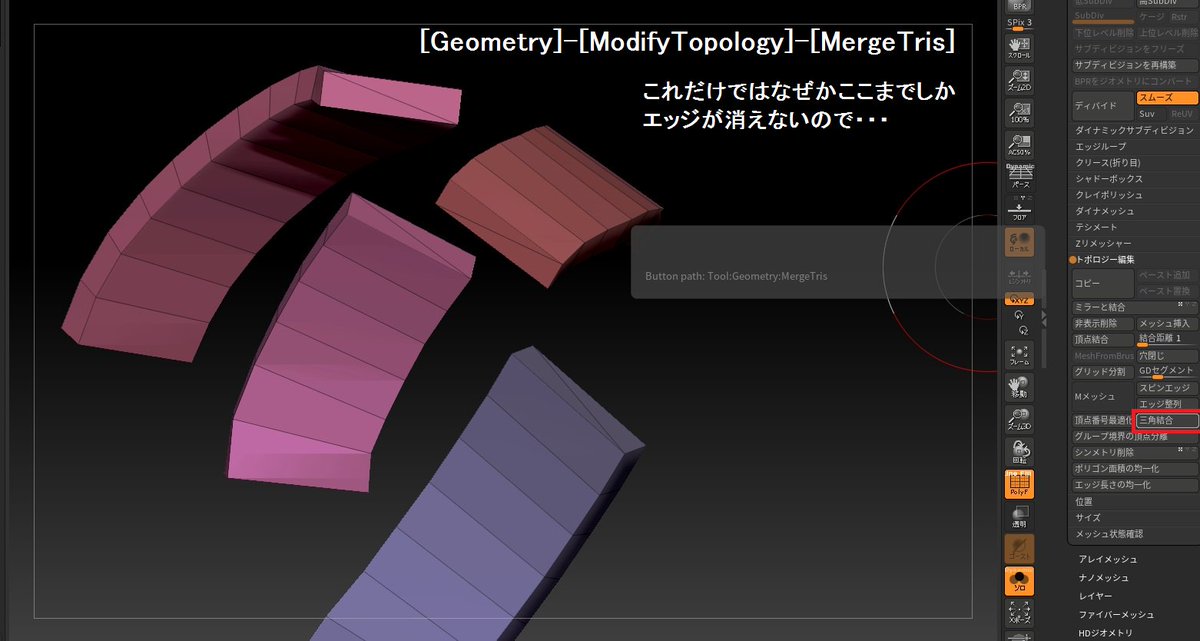Click the Xポーズ icon

click(1020, 612)
